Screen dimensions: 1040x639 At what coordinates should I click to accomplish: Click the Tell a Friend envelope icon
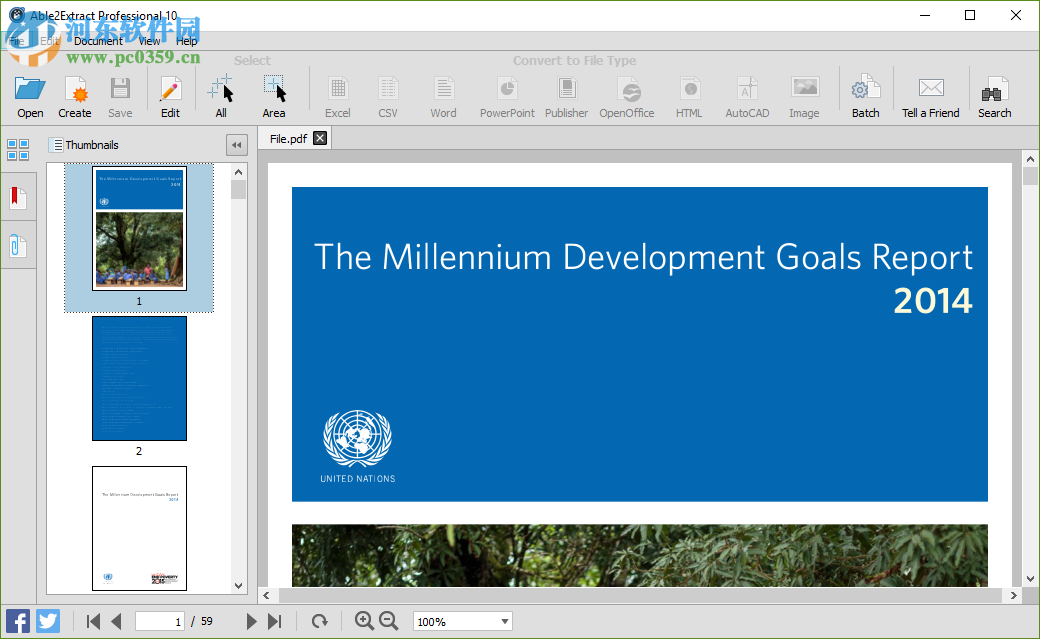[930, 96]
